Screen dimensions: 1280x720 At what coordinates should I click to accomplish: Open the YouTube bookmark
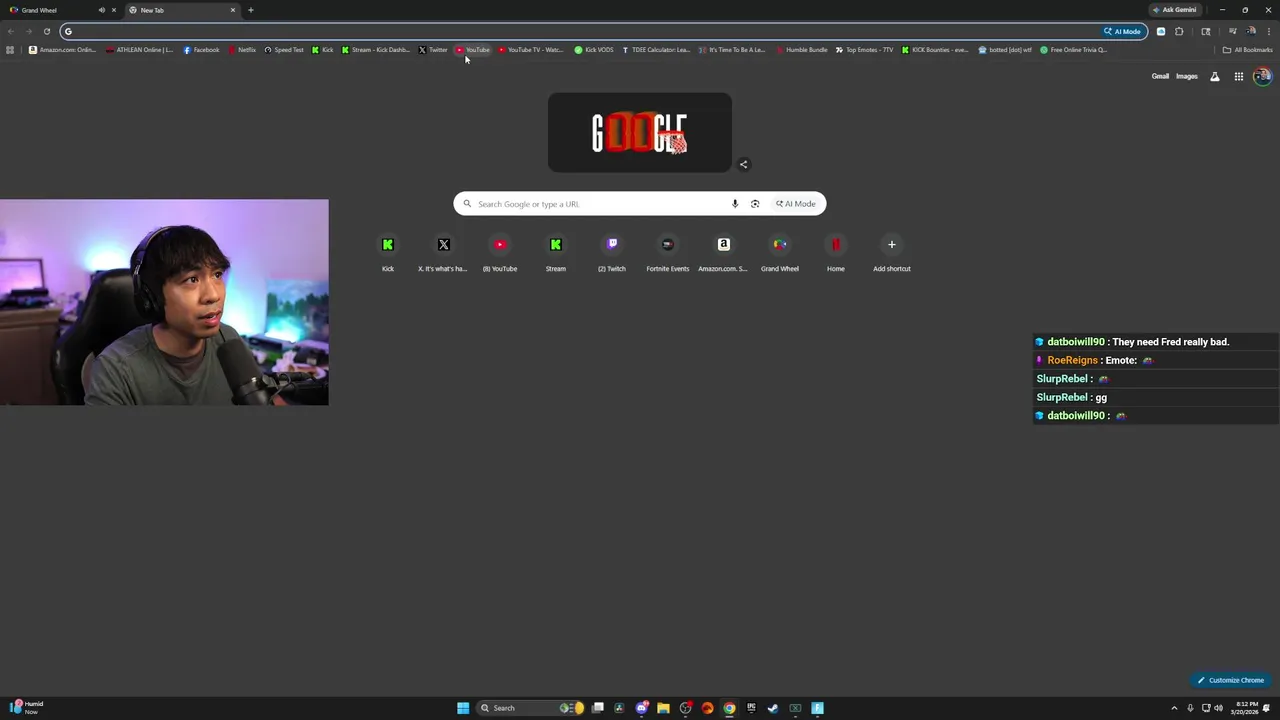pyautogui.click(x=473, y=50)
